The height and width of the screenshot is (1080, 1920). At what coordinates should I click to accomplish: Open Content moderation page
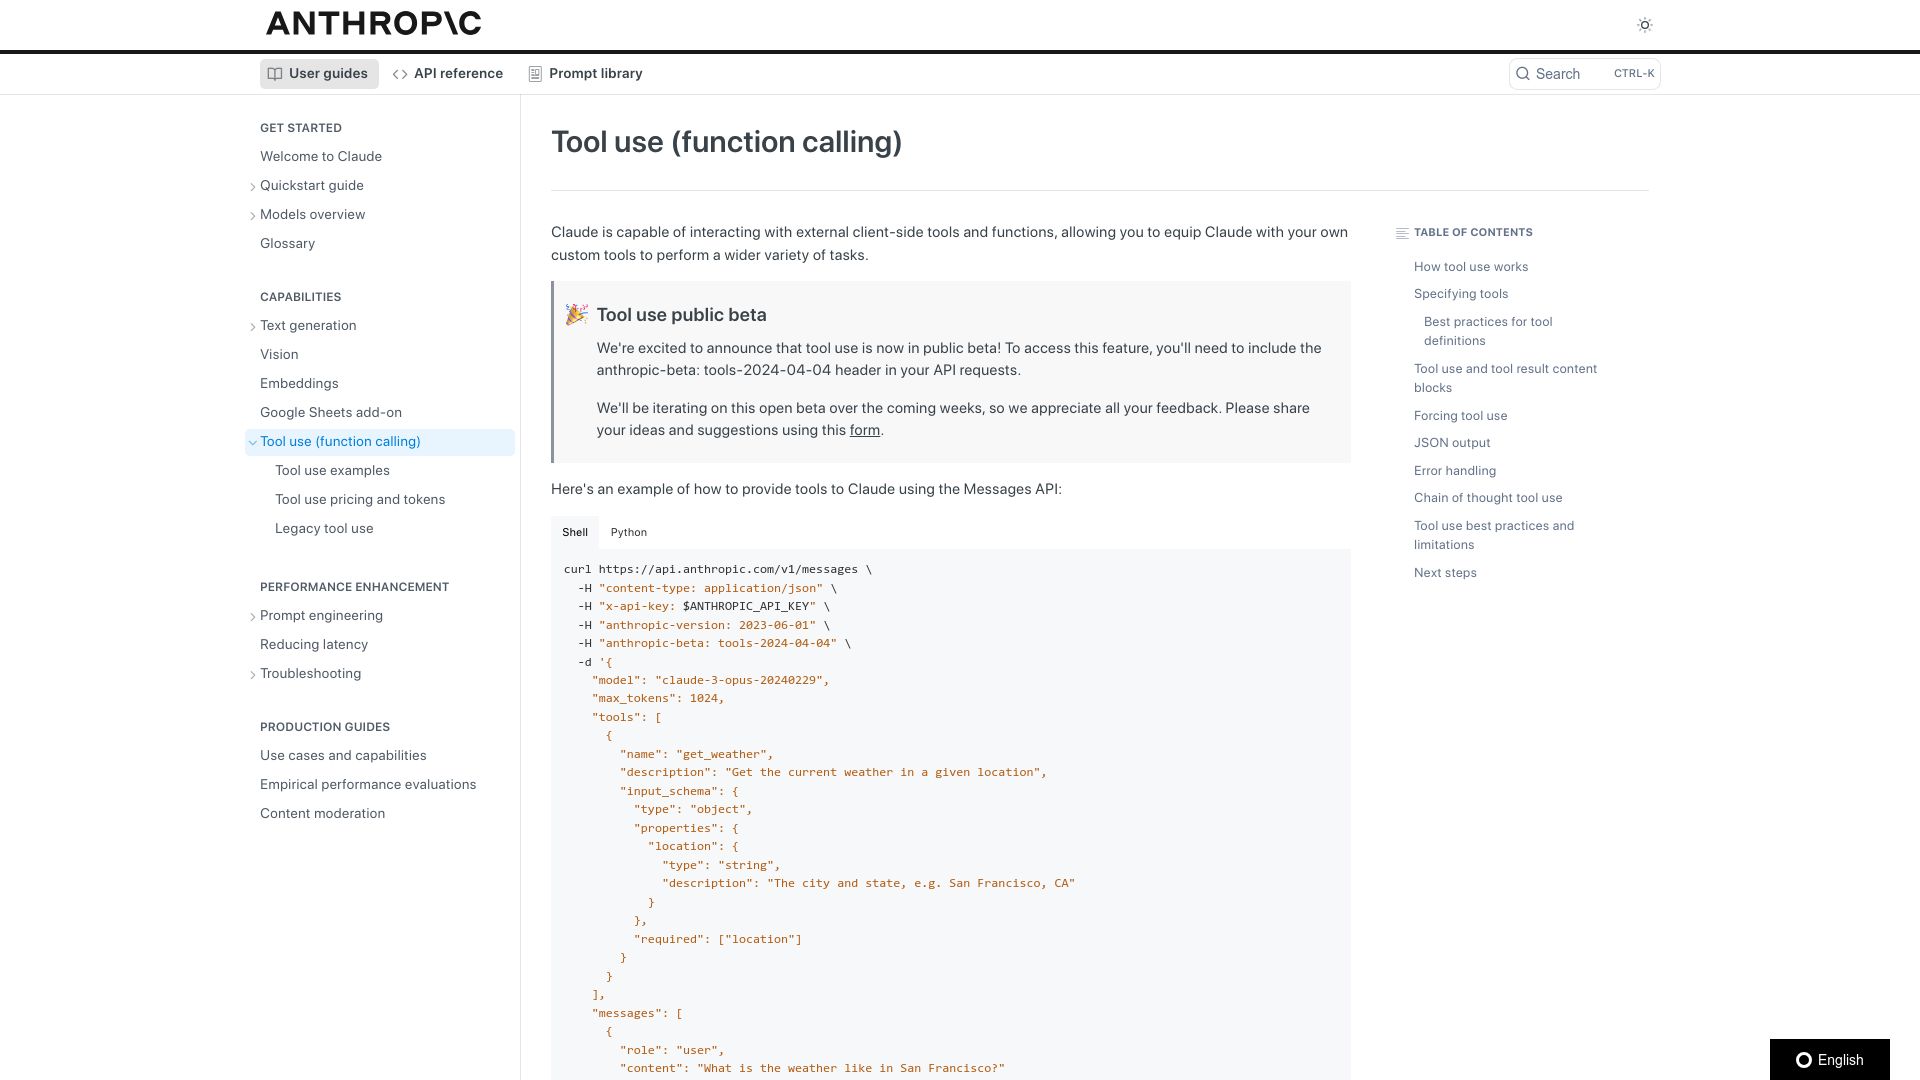pyautogui.click(x=322, y=814)
